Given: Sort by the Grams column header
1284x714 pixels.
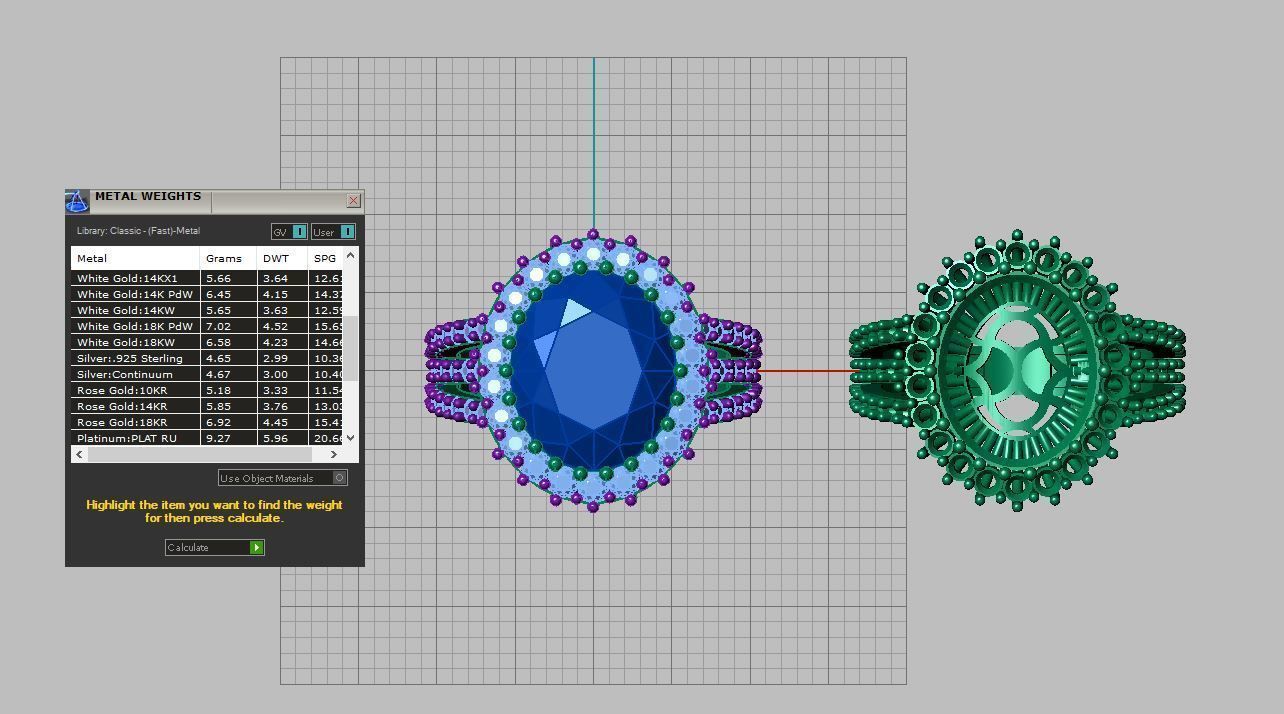Looking at the screenshot, I should [x=228, y=258].
